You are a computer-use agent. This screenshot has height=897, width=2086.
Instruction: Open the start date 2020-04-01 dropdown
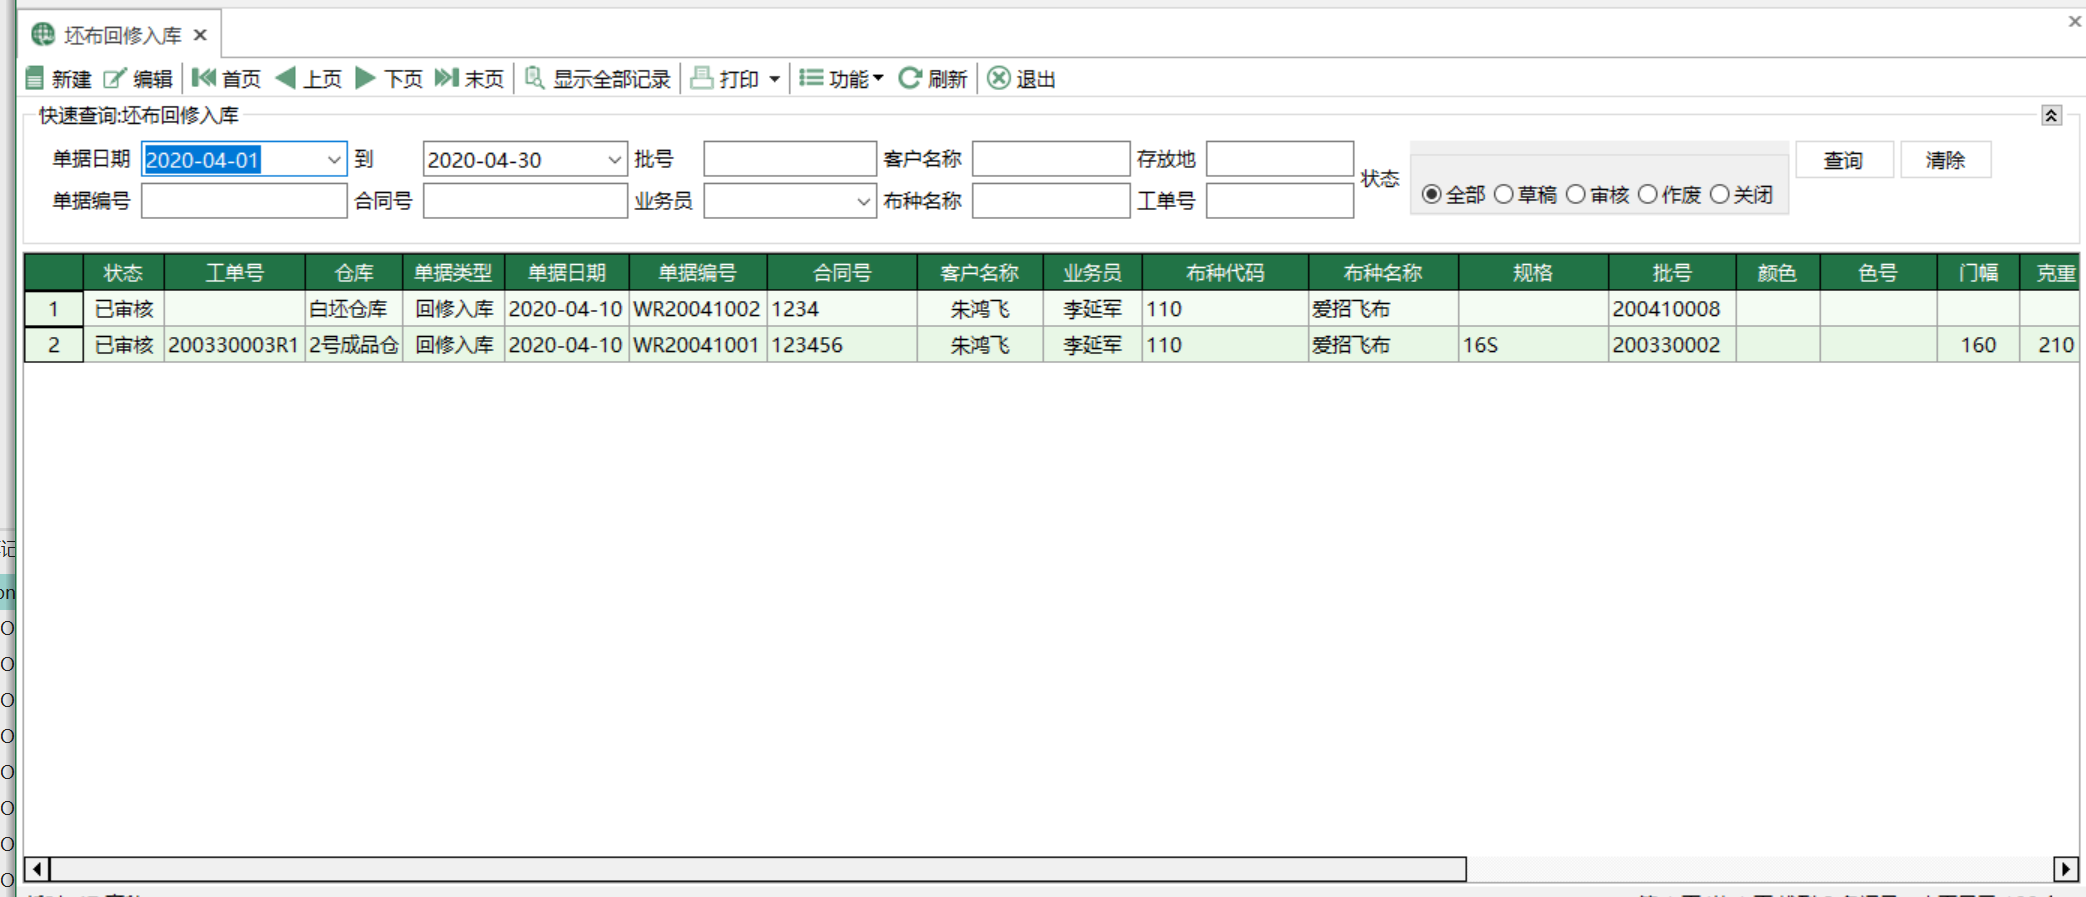pos(334,160)
